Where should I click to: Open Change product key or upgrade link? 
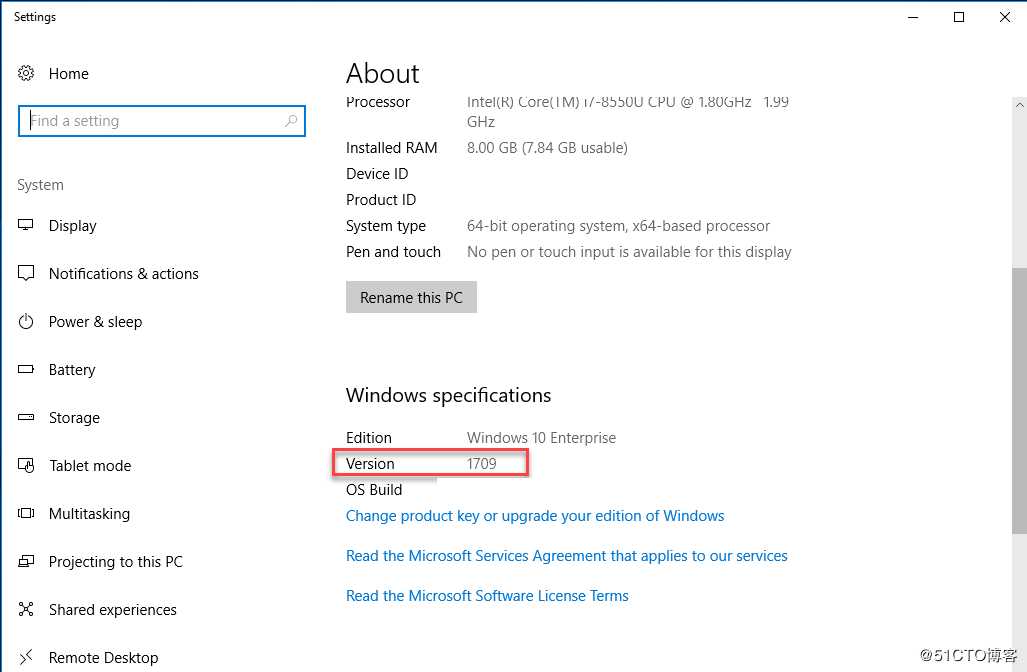(535, 515)
